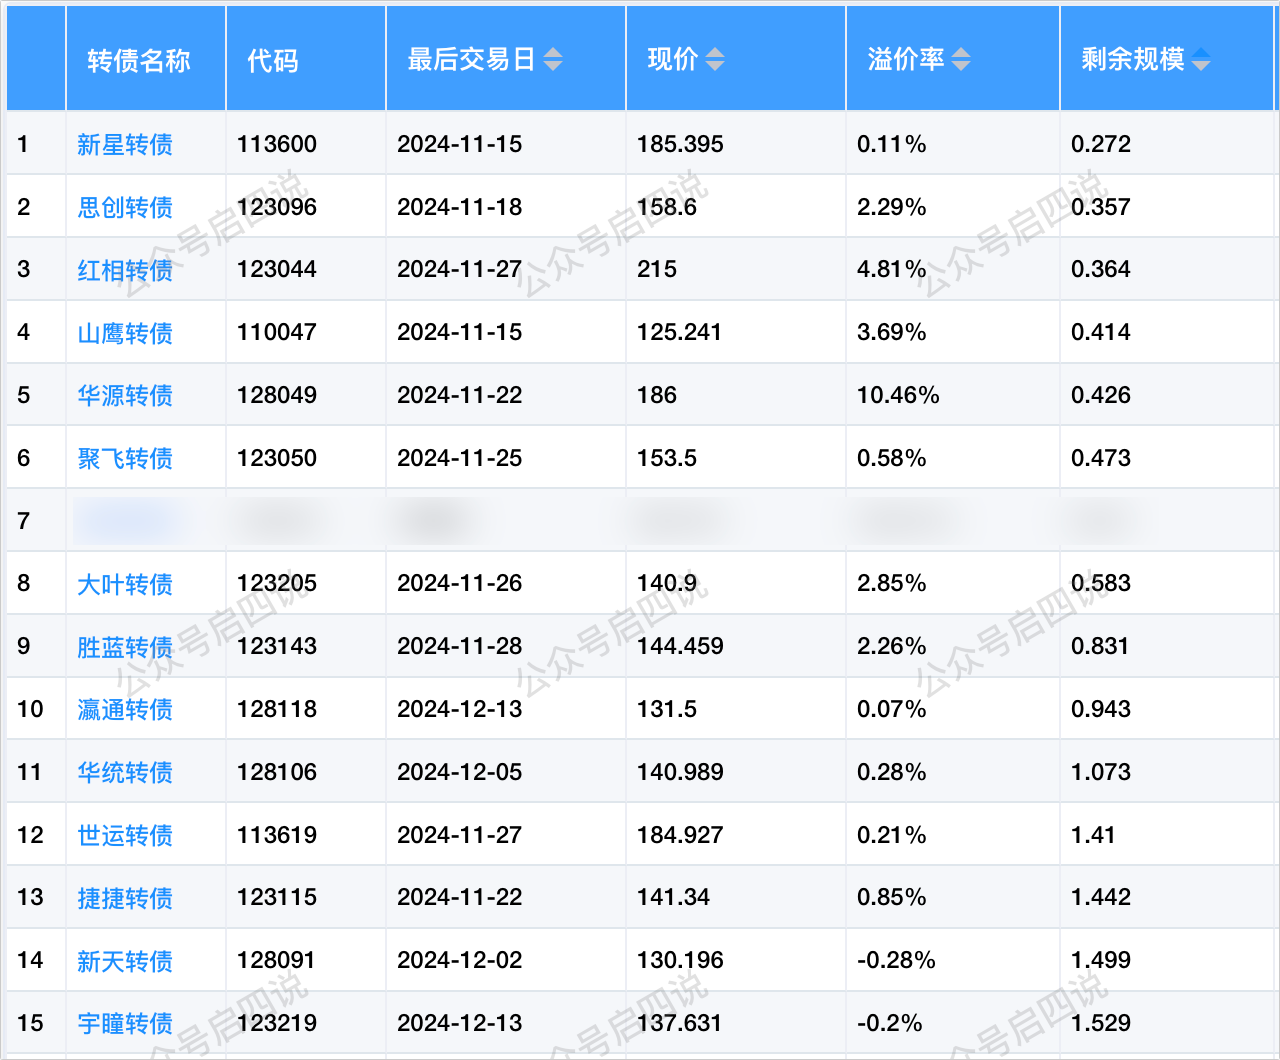The image size is (1280, 1060).
Task: Select the 新天转债 link
Action: [125, 961]
